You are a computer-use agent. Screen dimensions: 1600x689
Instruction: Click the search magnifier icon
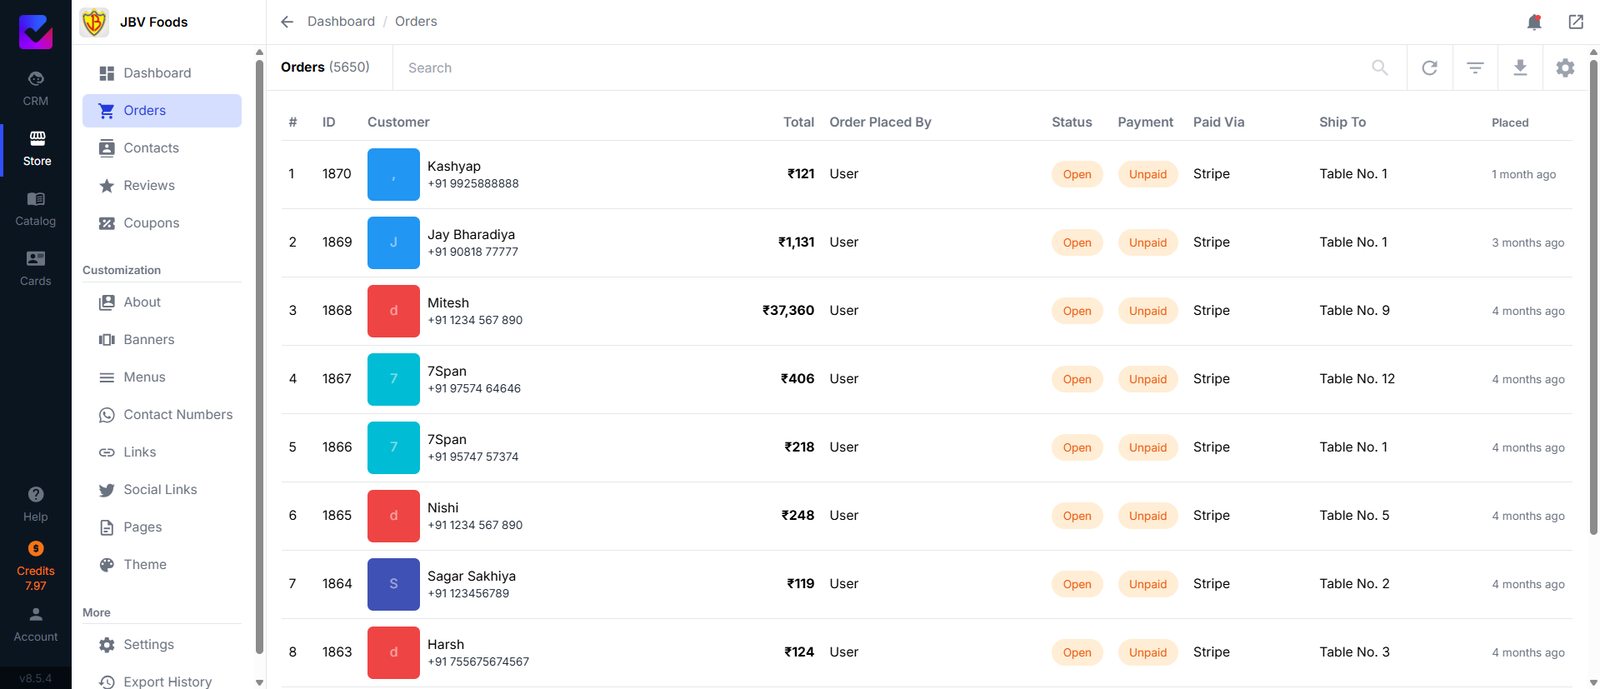click(x=1380, y=68)
